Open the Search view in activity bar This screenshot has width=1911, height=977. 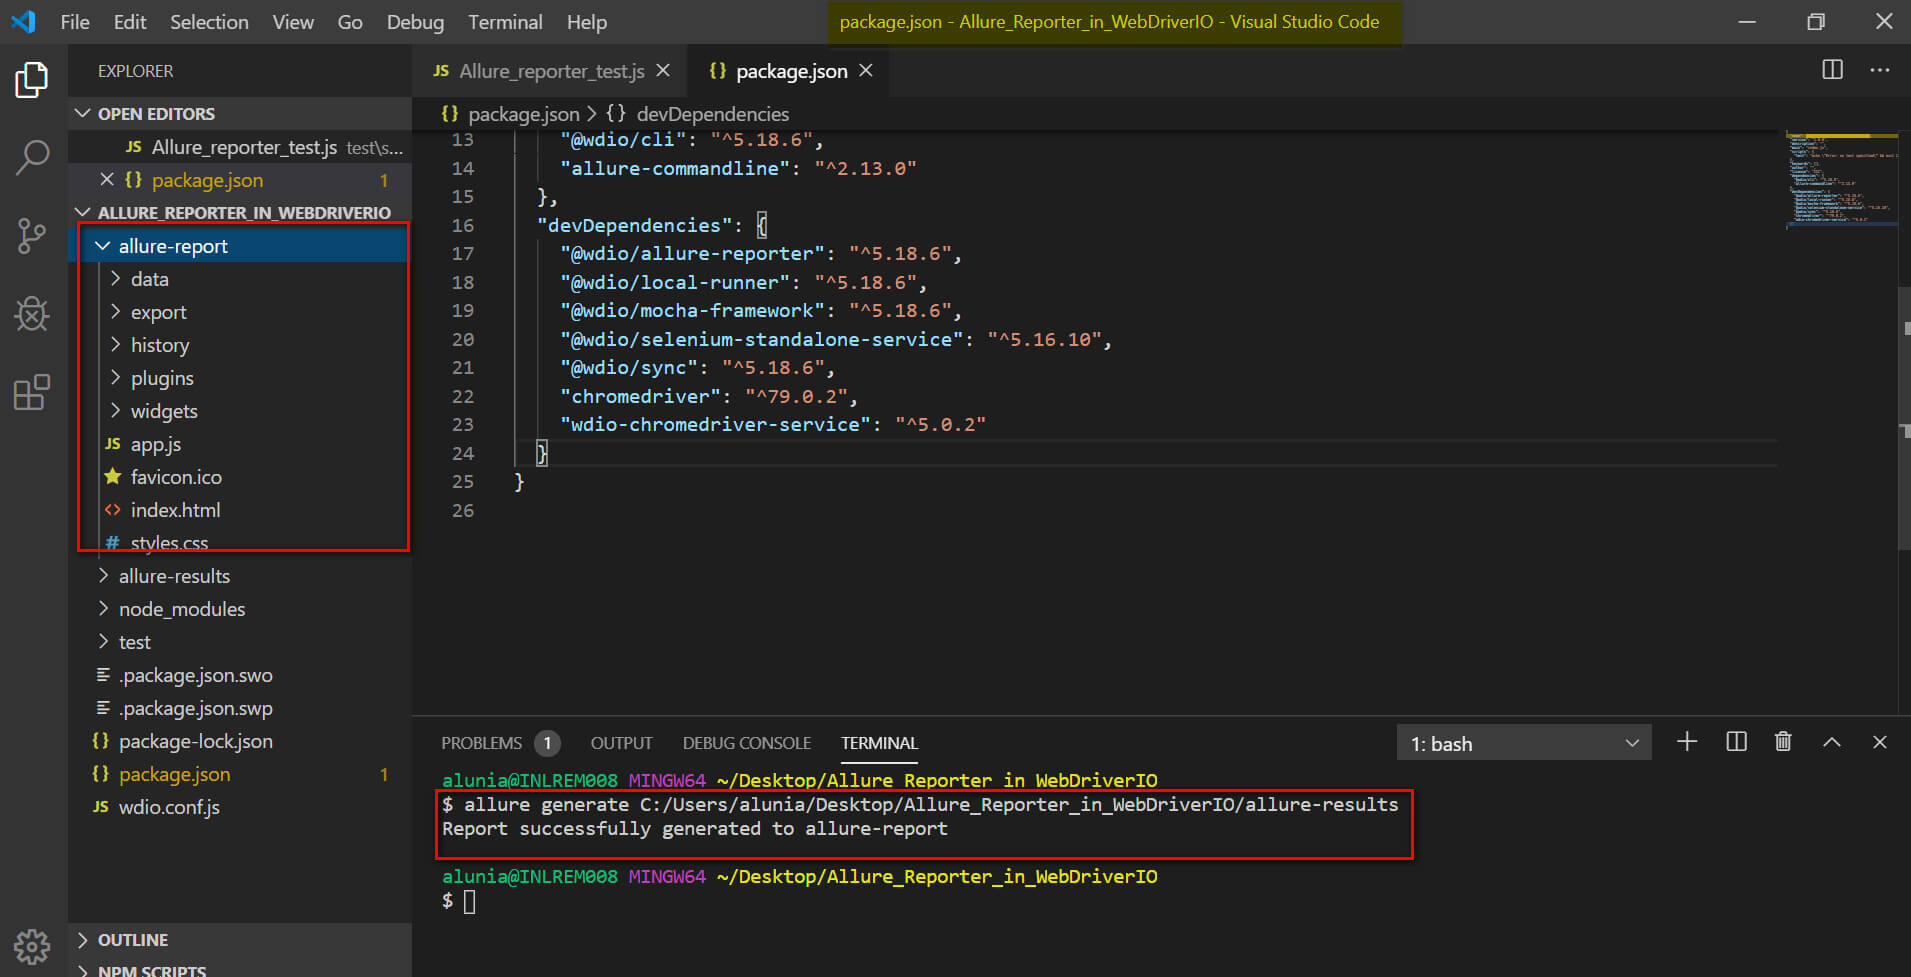32,158
